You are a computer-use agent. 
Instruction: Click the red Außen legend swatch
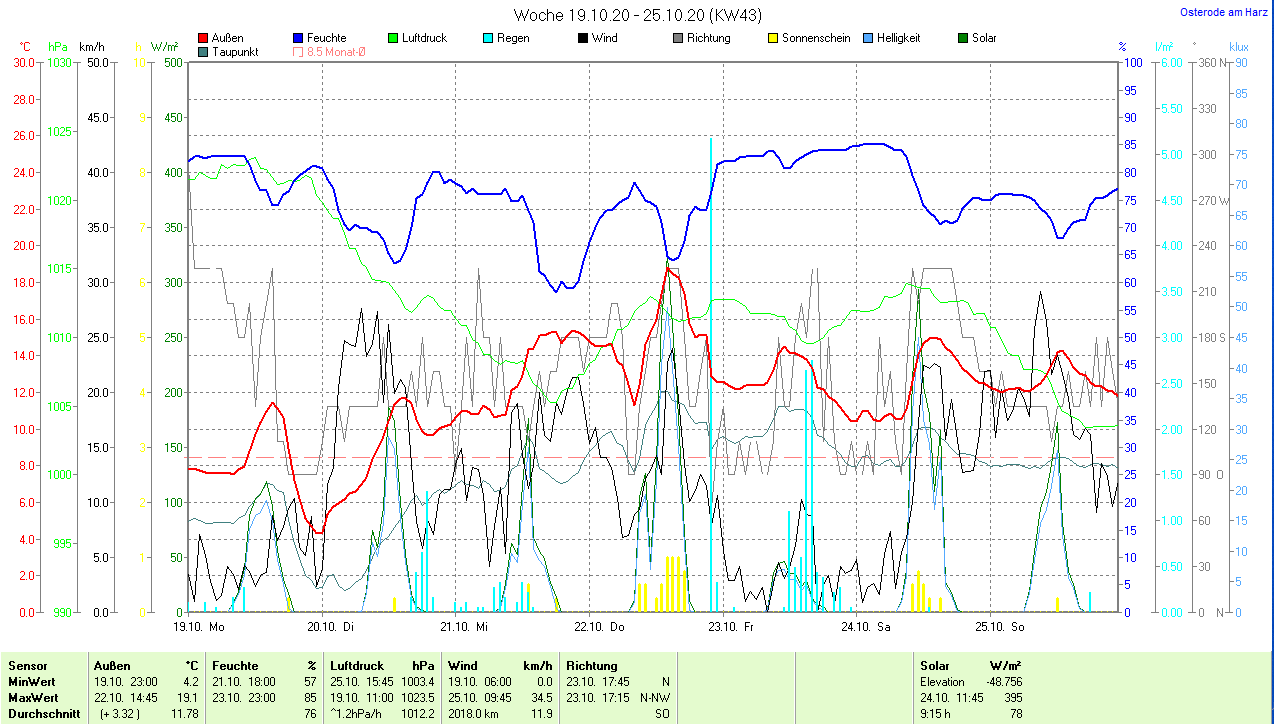point(204,38)
